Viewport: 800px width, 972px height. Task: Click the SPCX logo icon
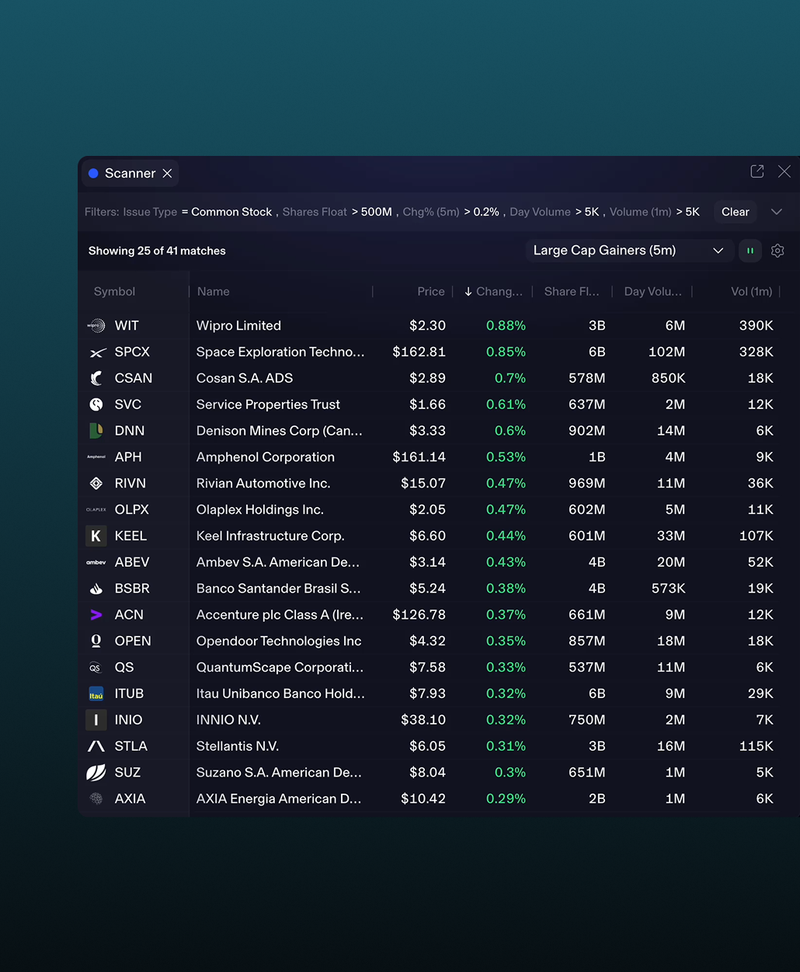click(x=96, y=352)
